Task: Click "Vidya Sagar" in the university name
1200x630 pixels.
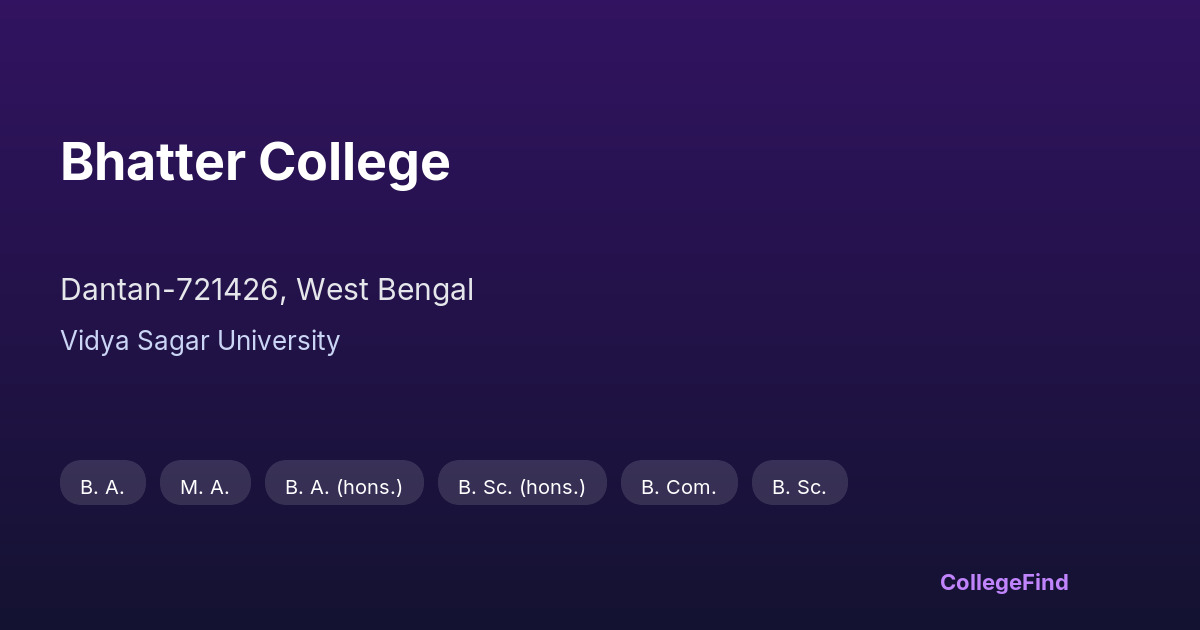Action: 135,341
